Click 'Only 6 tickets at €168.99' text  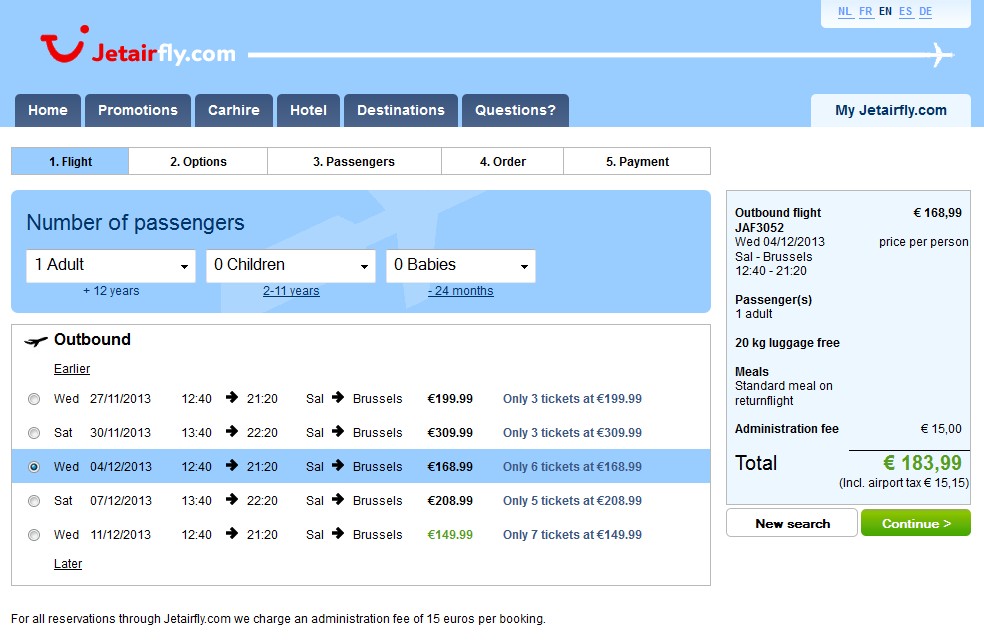pyautogui.click(x=572, y=466)
